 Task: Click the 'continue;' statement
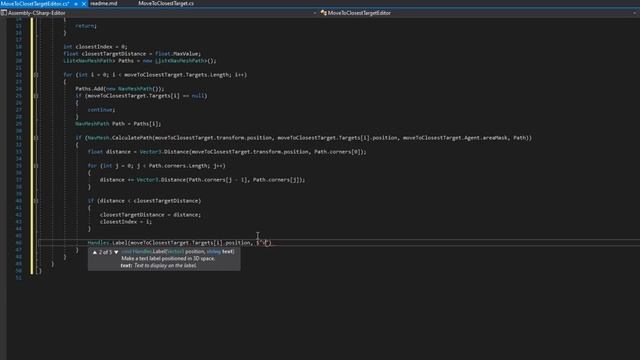pos(101,110)
